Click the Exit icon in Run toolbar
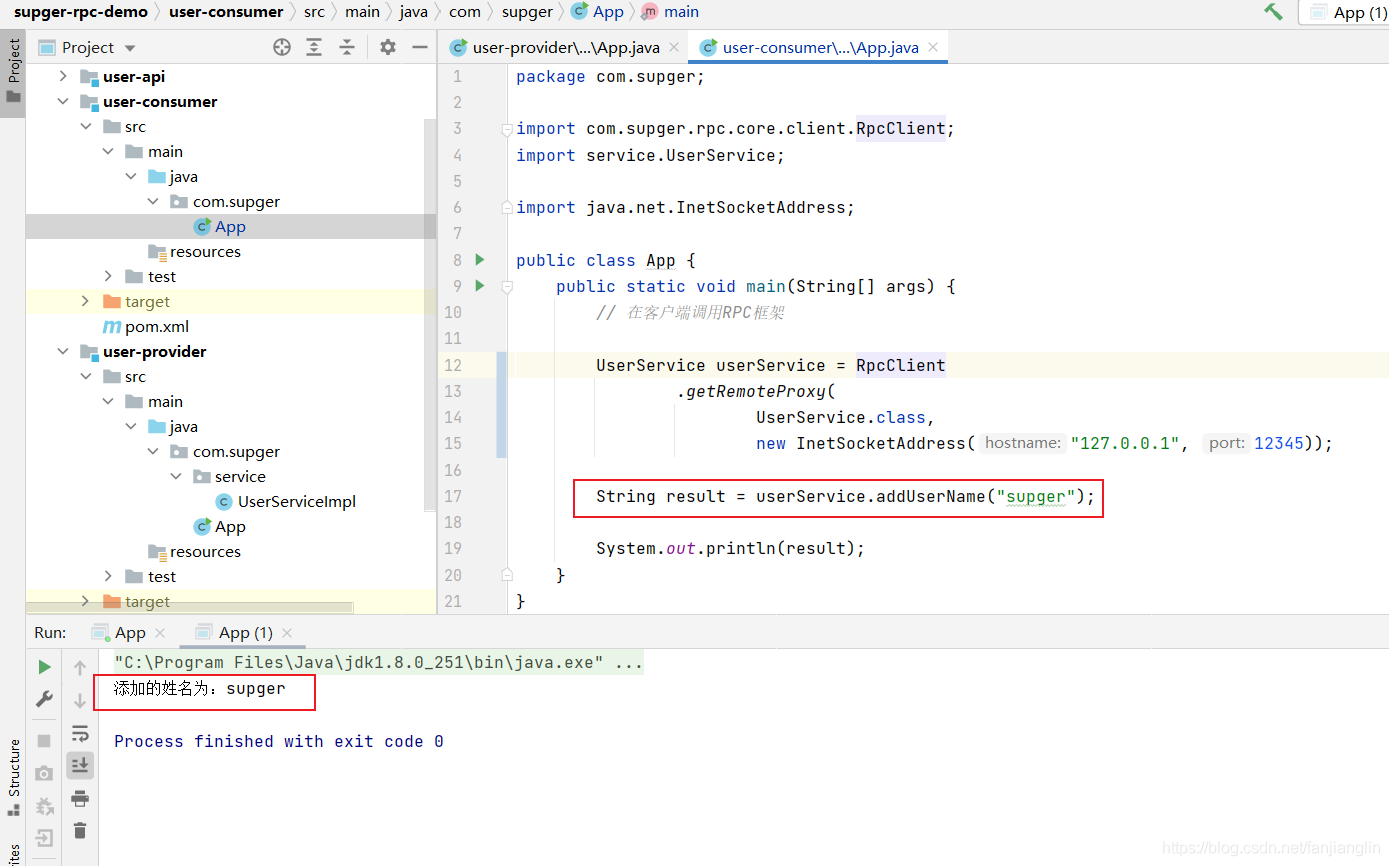The image size is (1389, 866). tap(44, 838)
